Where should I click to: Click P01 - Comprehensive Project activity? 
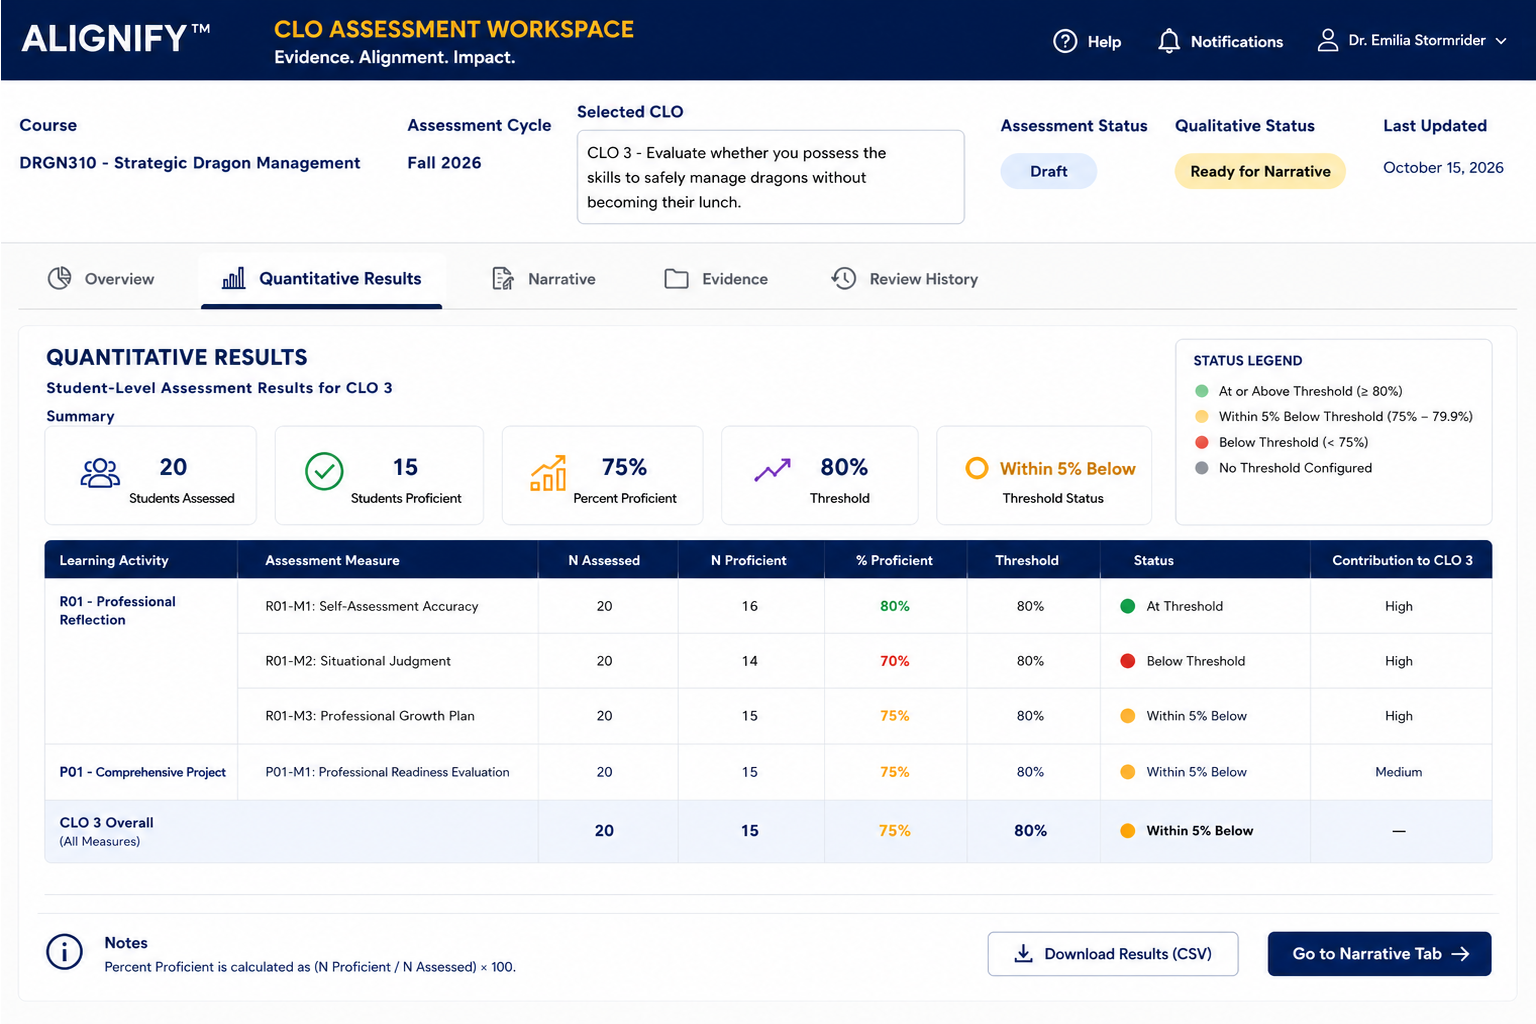pyautogui.click(x=142, y=772)
